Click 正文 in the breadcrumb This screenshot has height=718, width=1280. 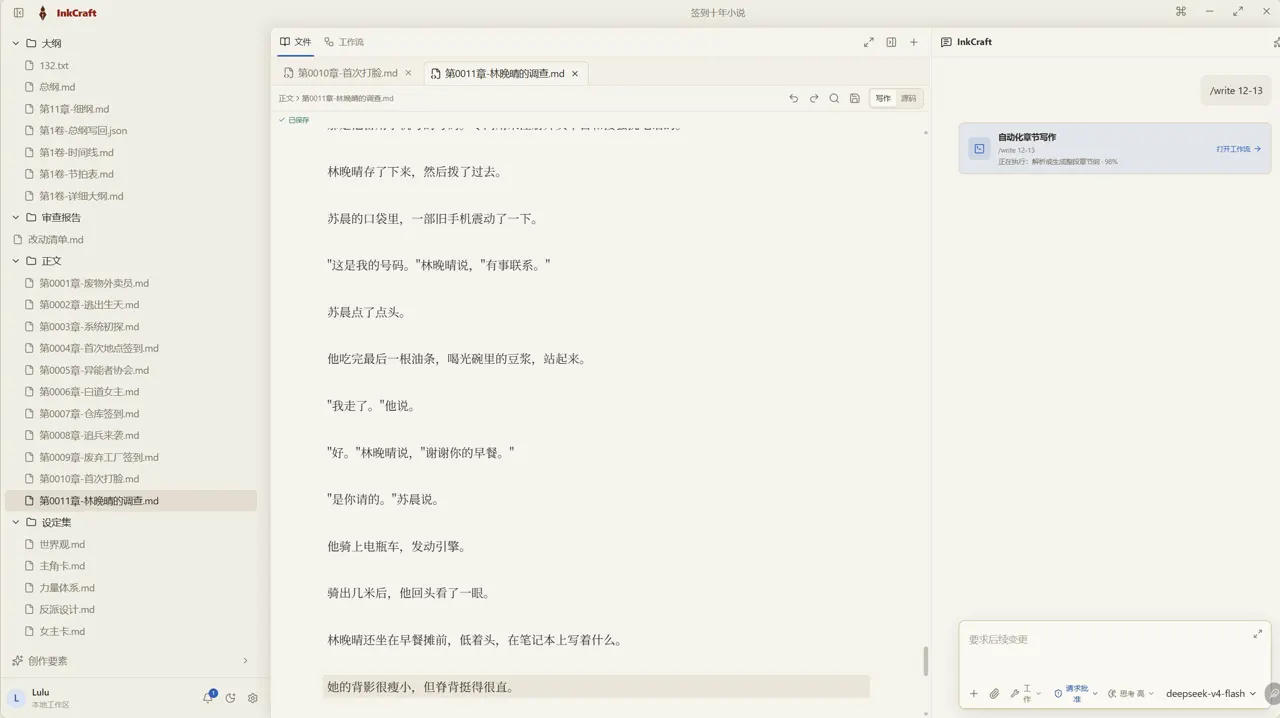point(286,98)
